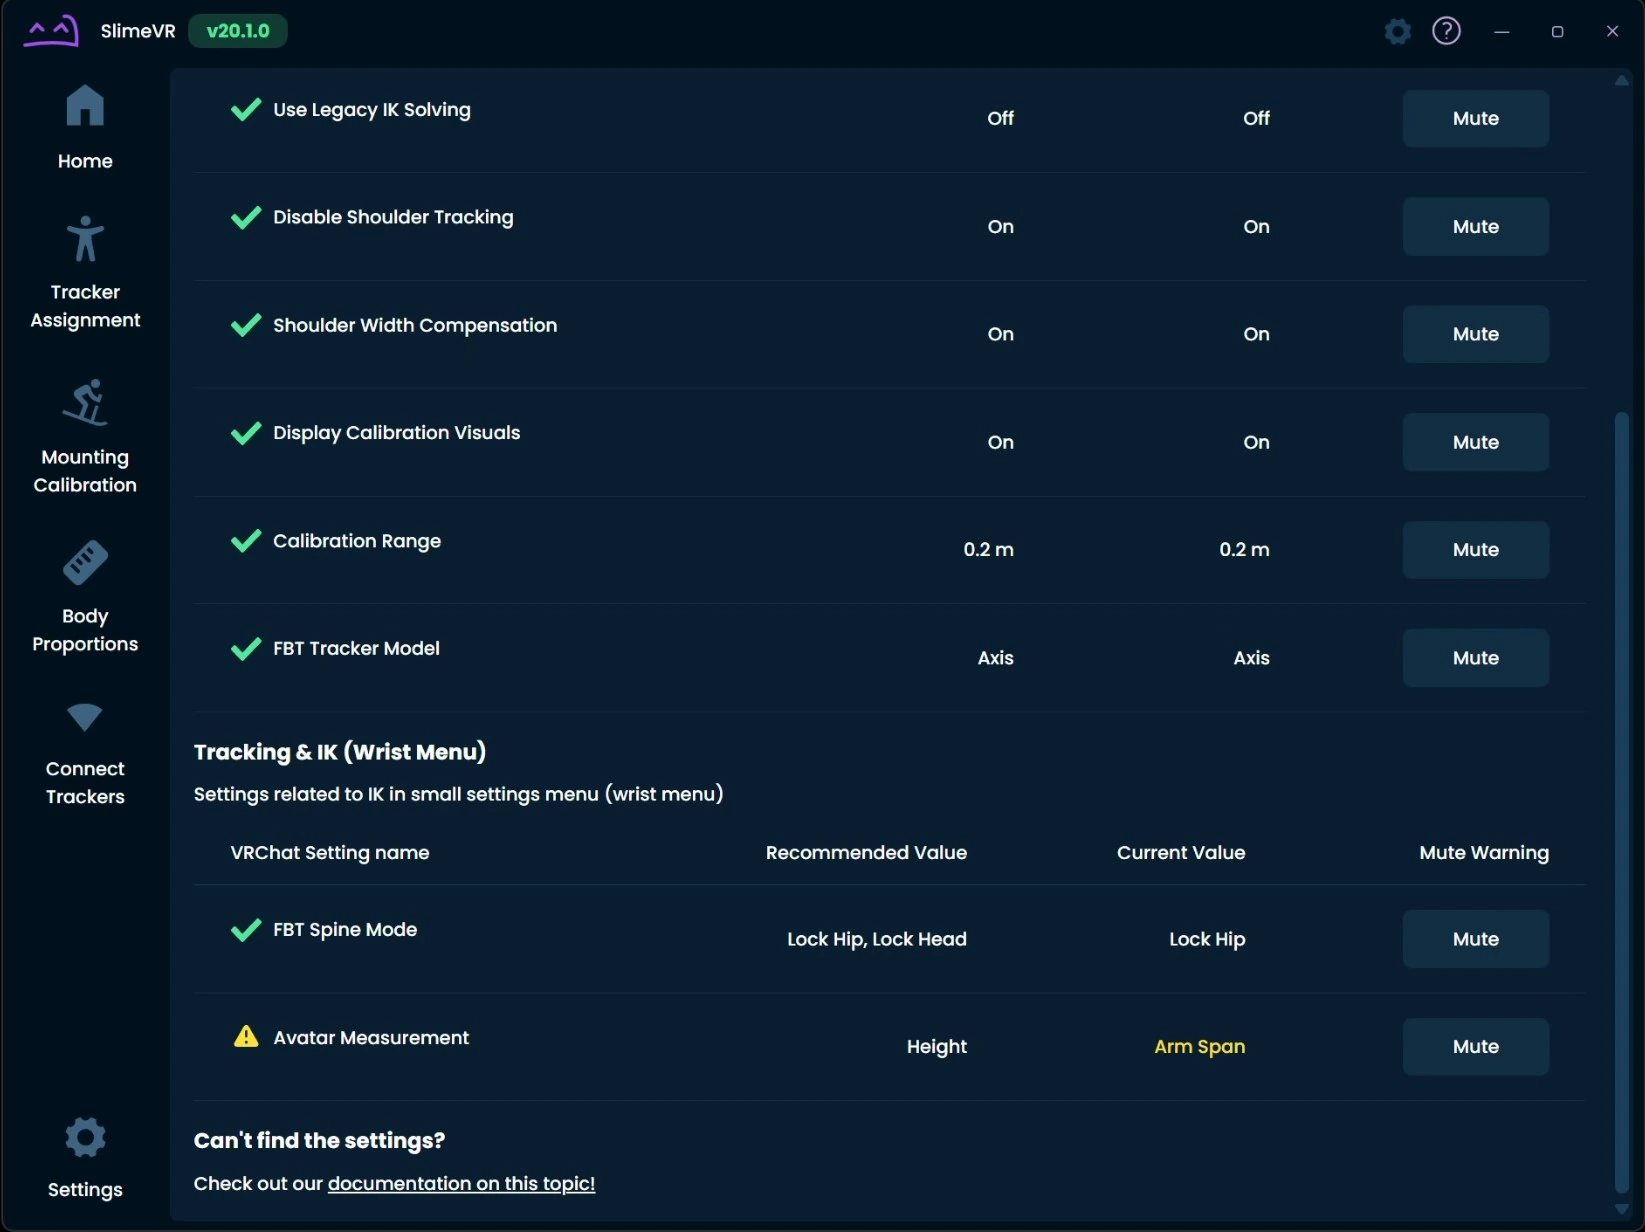The width and height of the screenshot is (1645, 1232).
Task: Click the 'Use Legacy IK Solving' setting name
Action: [372, 110]
